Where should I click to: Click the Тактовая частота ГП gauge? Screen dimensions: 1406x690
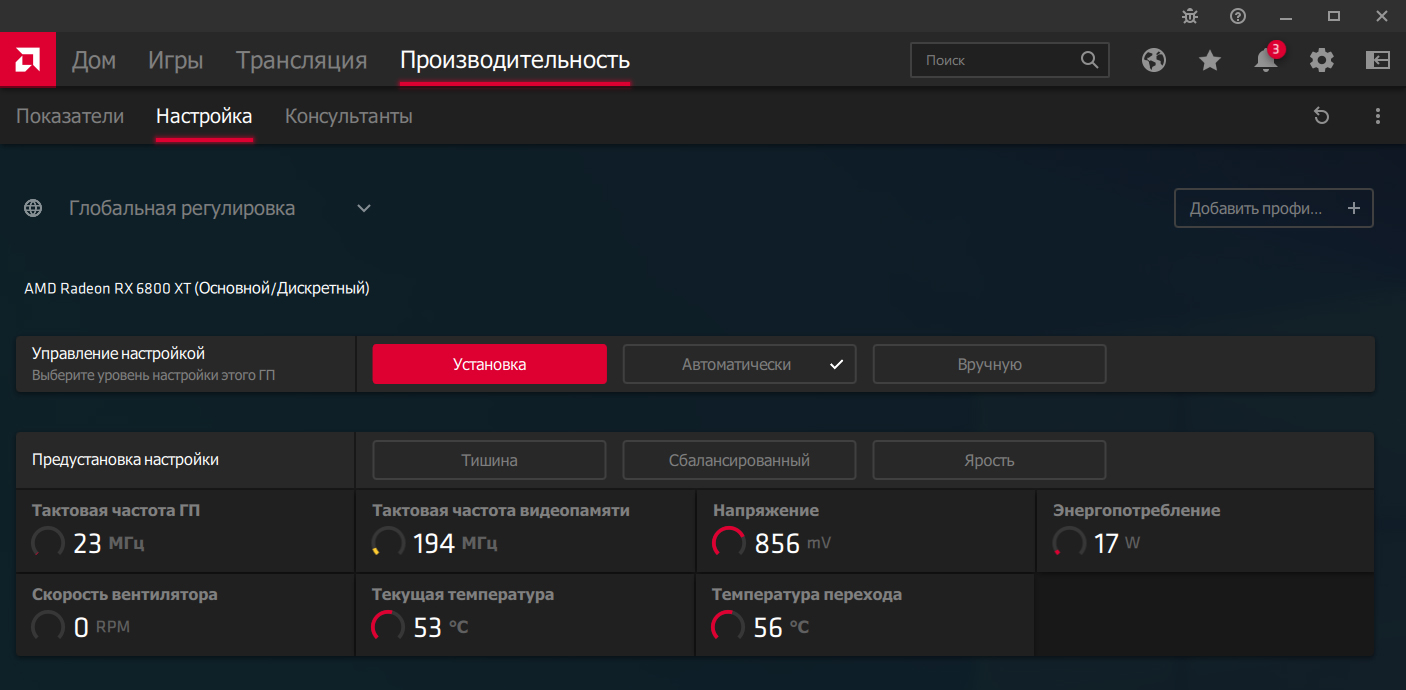click(47, 542)
